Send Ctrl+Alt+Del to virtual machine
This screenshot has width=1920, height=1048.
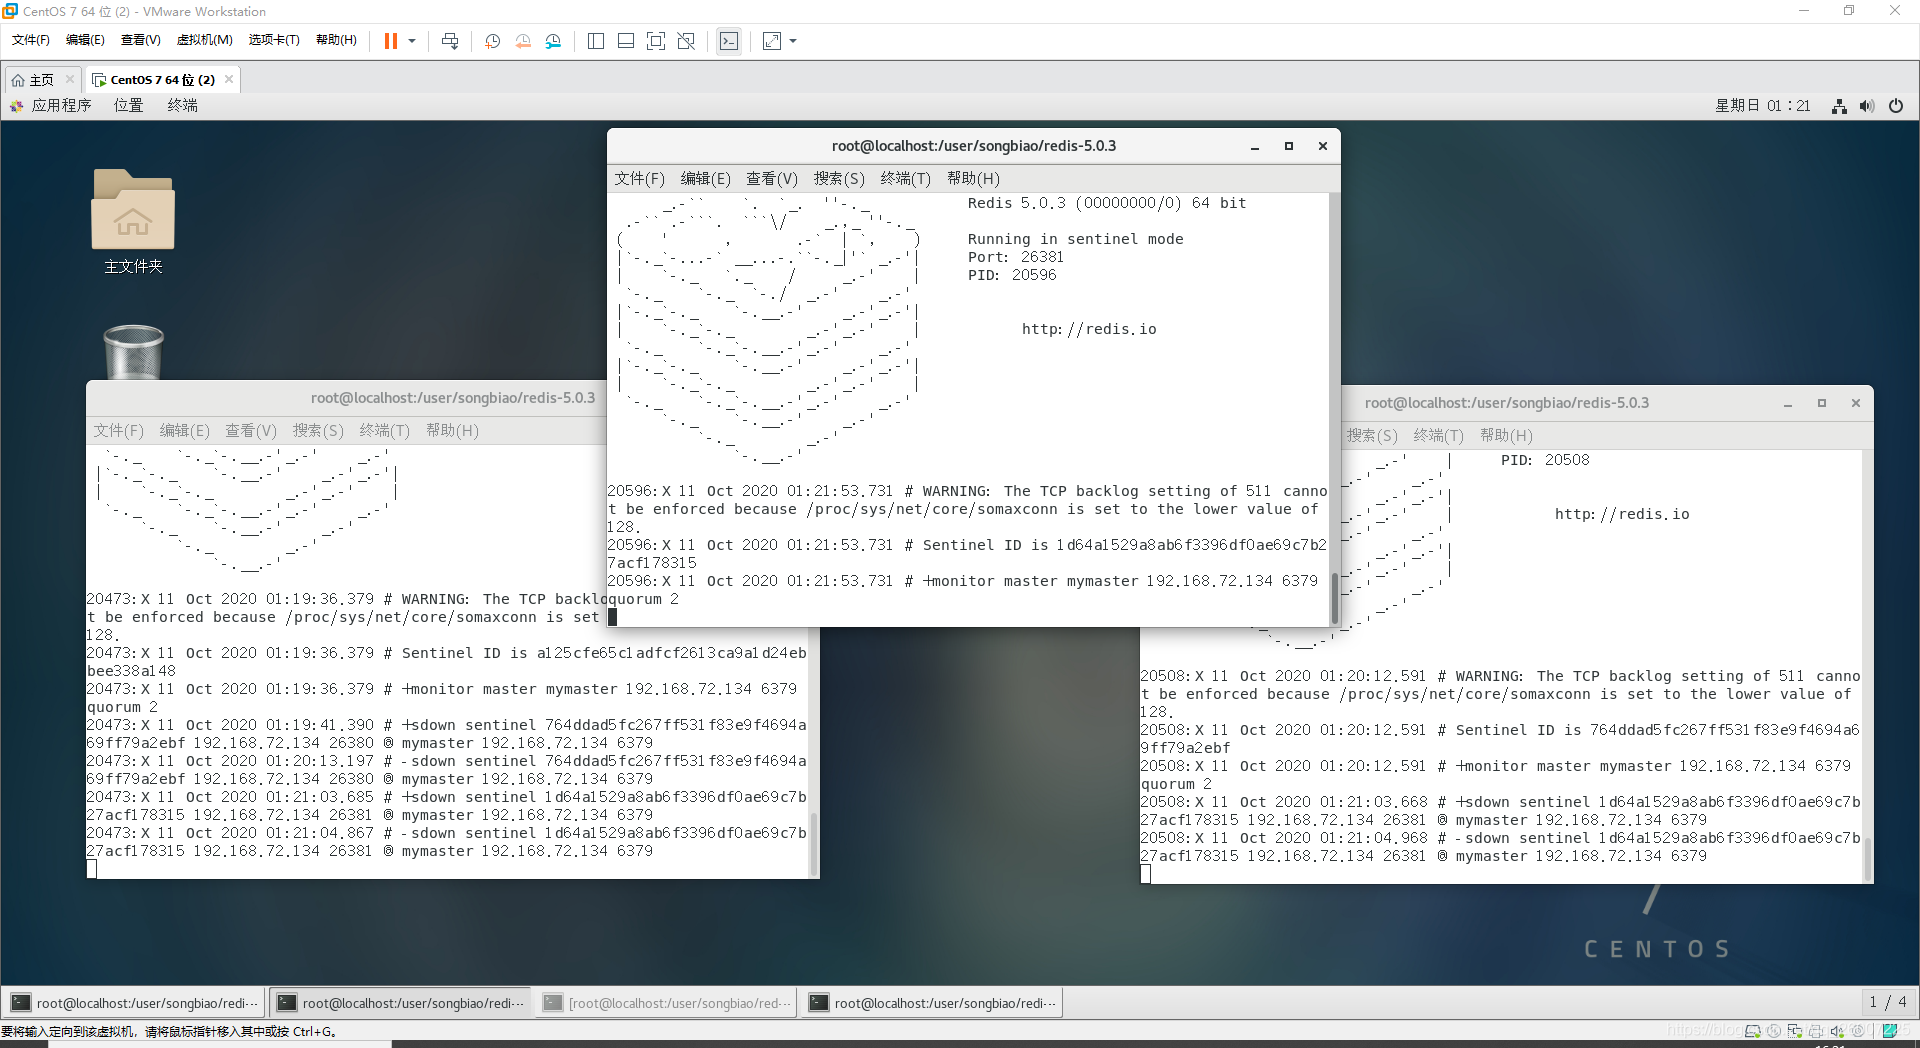click(450, 41)
